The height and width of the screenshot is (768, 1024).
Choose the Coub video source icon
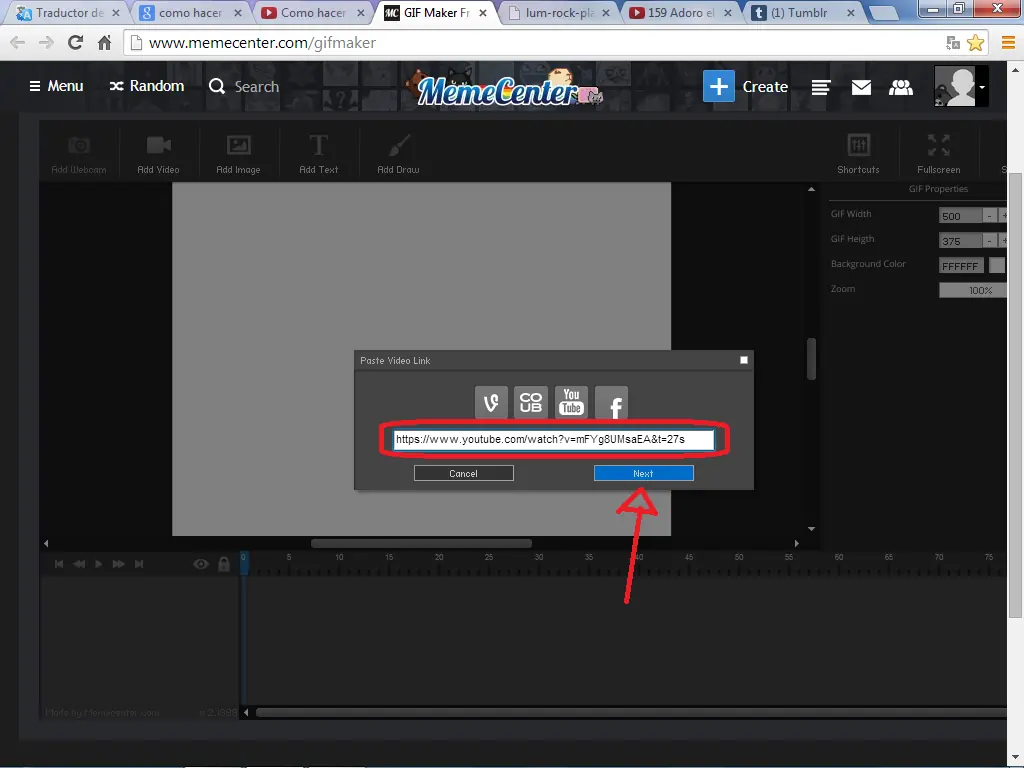tap(531, 402)
